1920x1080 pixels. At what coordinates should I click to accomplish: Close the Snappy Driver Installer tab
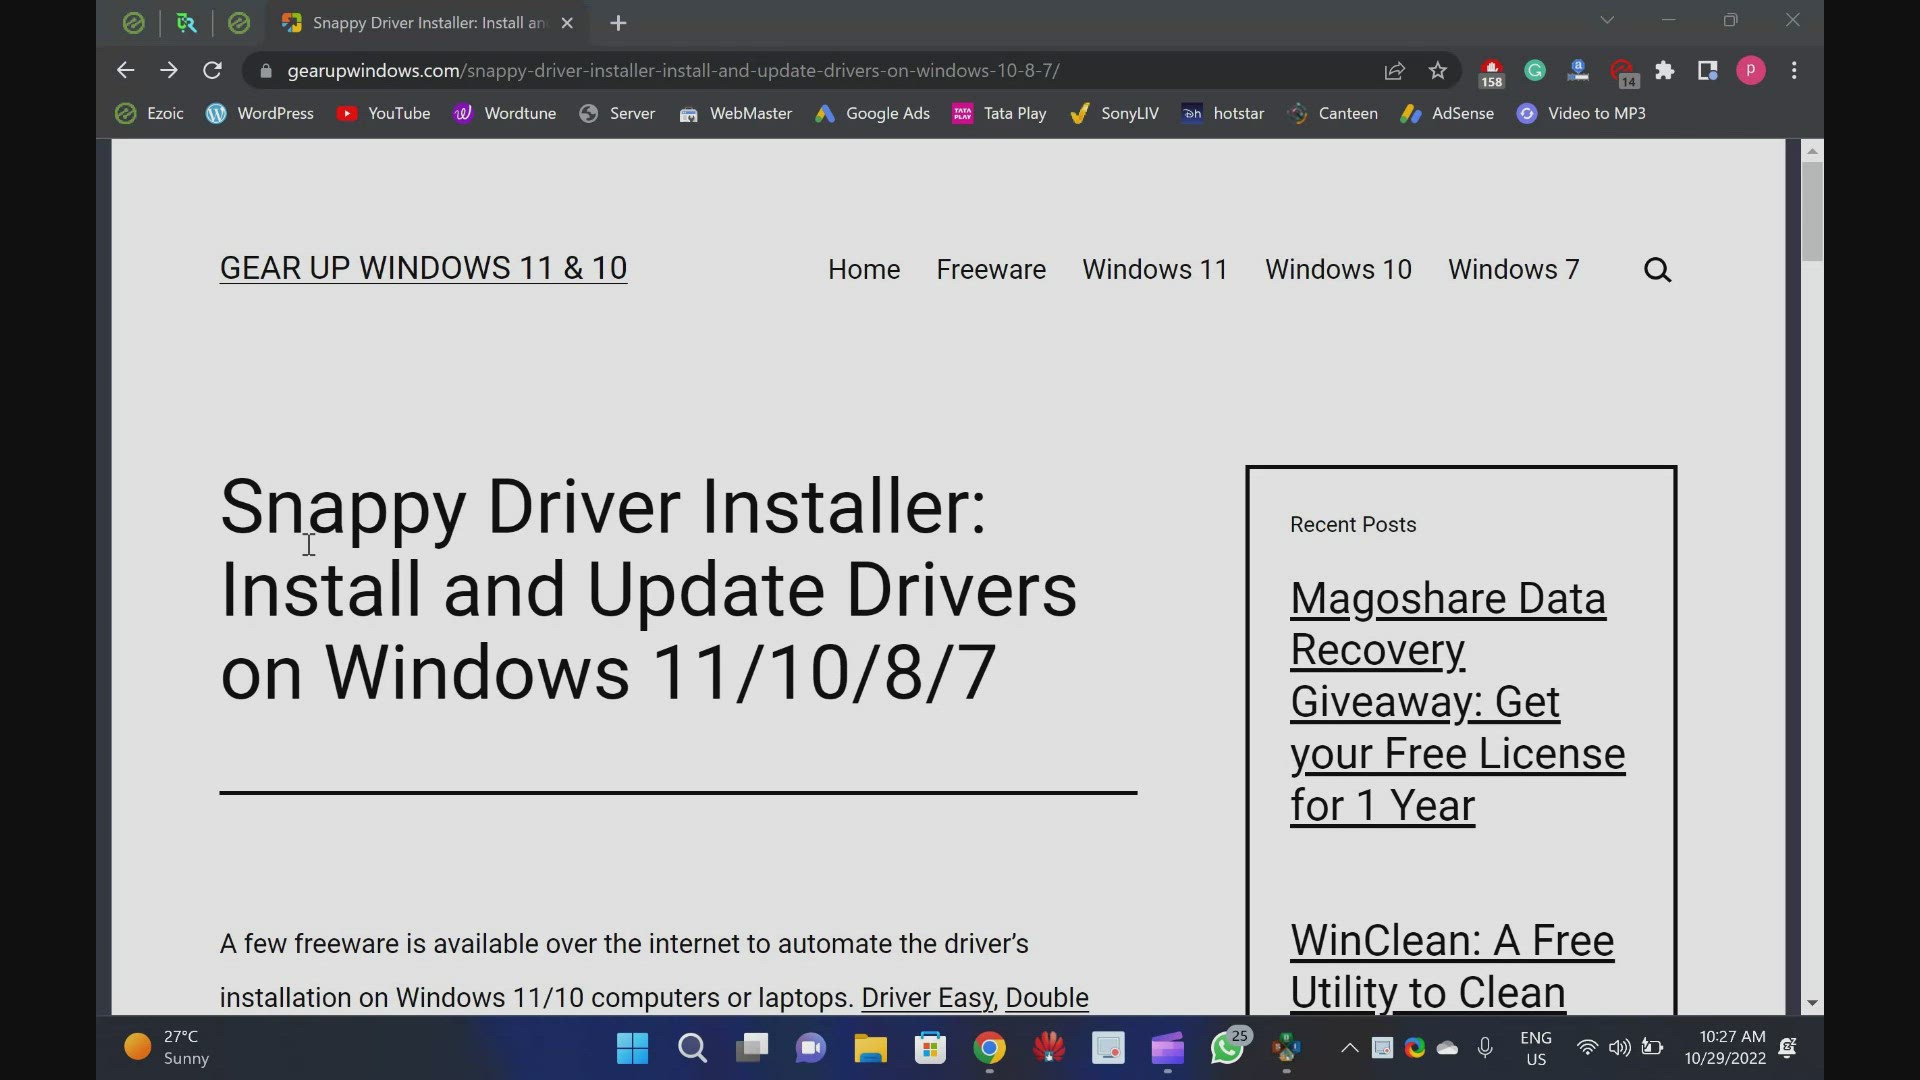[567, 23]
